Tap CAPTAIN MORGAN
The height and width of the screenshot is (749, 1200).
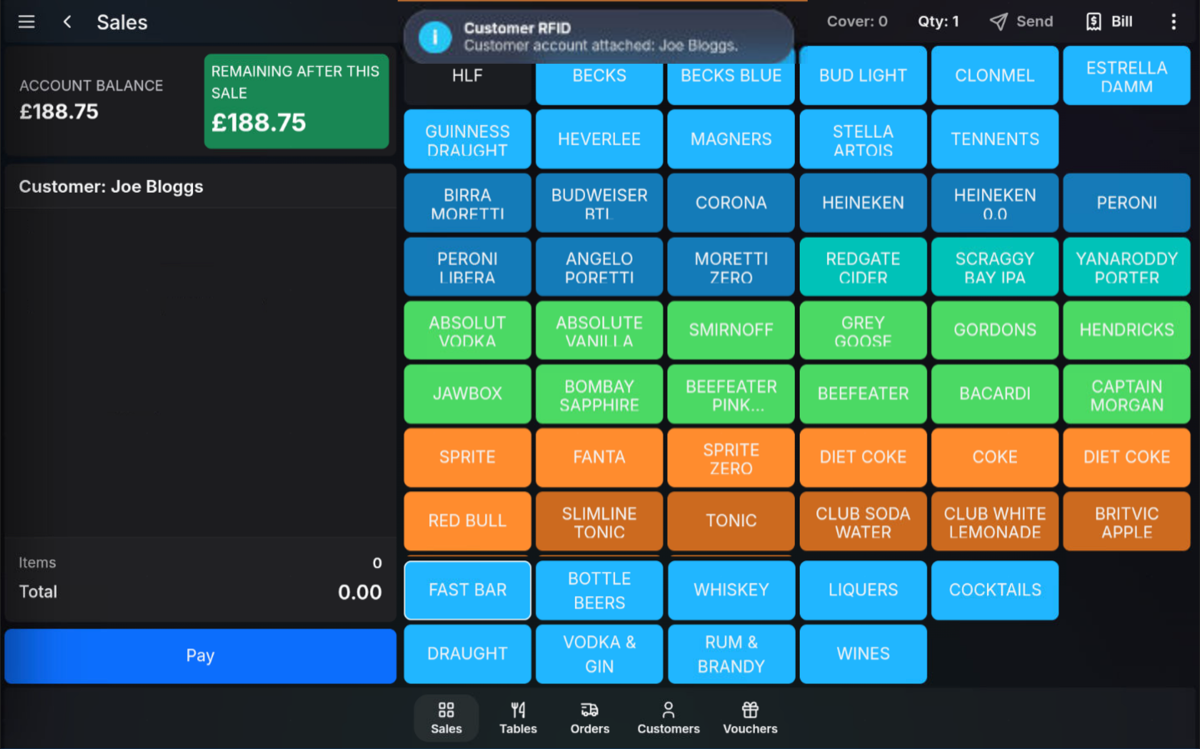coord(1127,394)
